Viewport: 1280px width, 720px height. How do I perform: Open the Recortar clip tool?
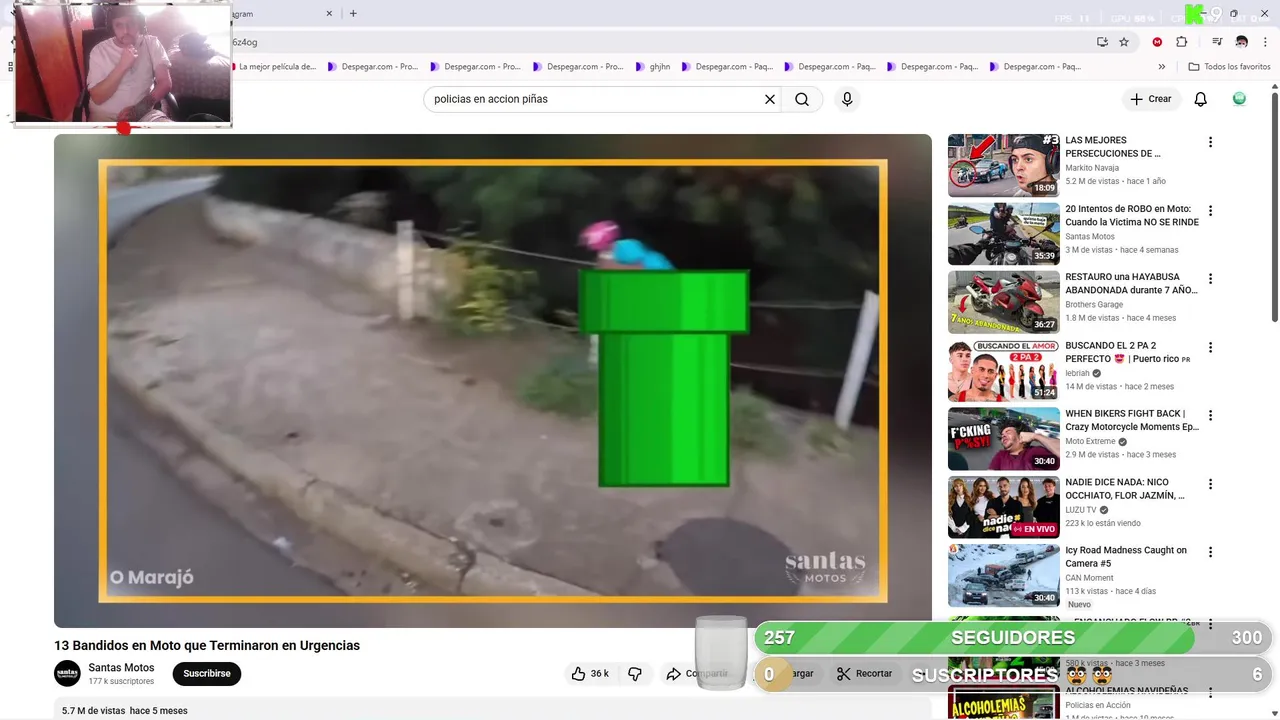(865, 674)
